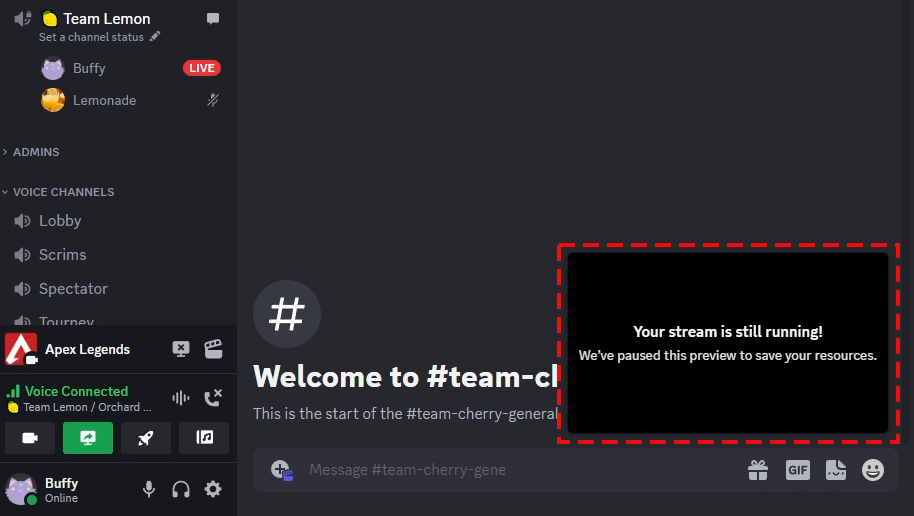914x516 pixels.
Task: Toggle the green screen share button
Action: click(x=88, y=438)
